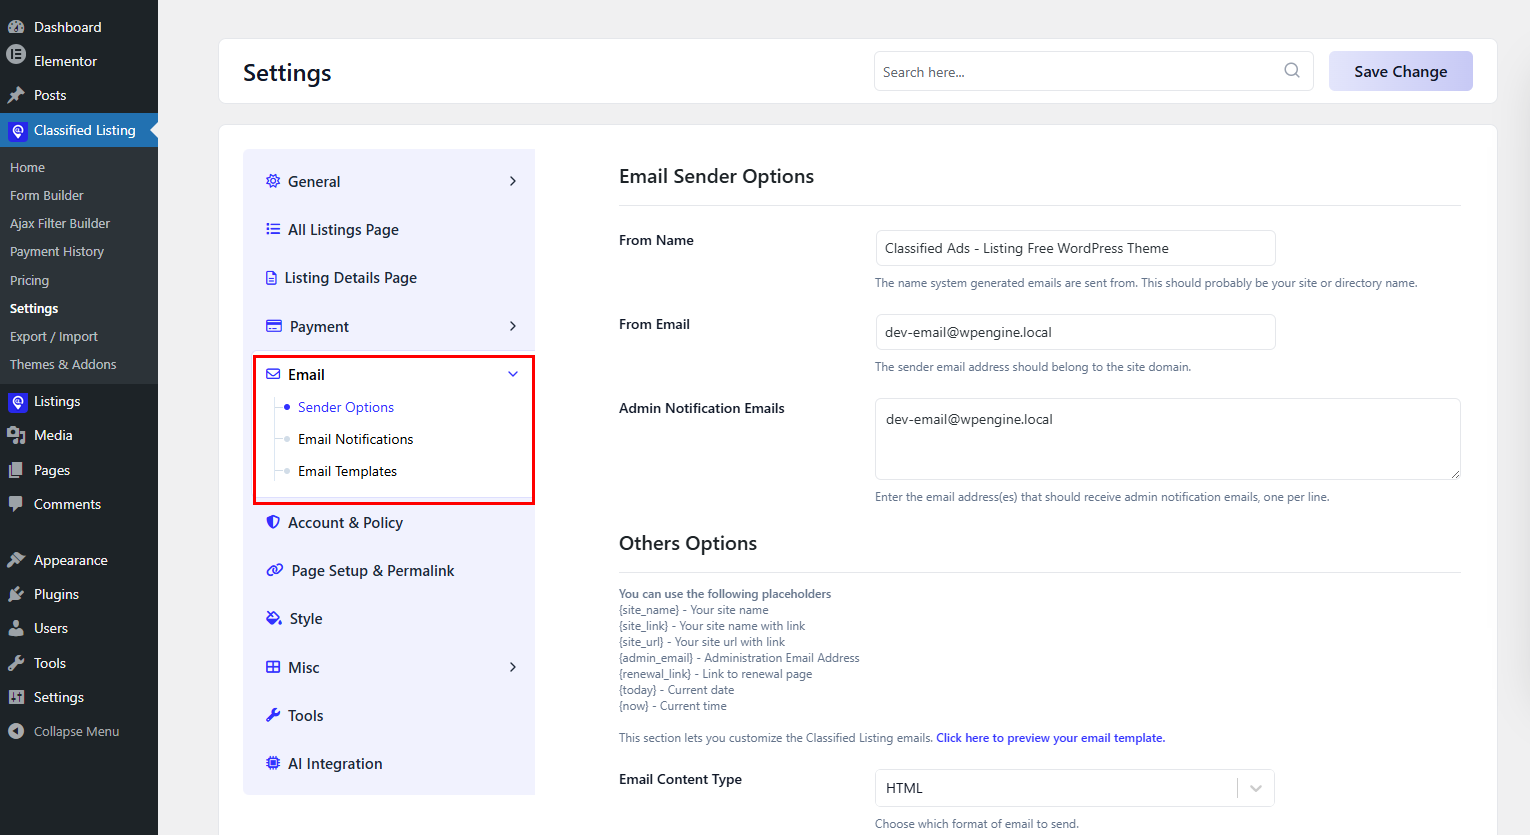Collapse the Email section chevron
Viewport: 1530px width, 835px height.
pyautogui.click(x=513, y=374)
